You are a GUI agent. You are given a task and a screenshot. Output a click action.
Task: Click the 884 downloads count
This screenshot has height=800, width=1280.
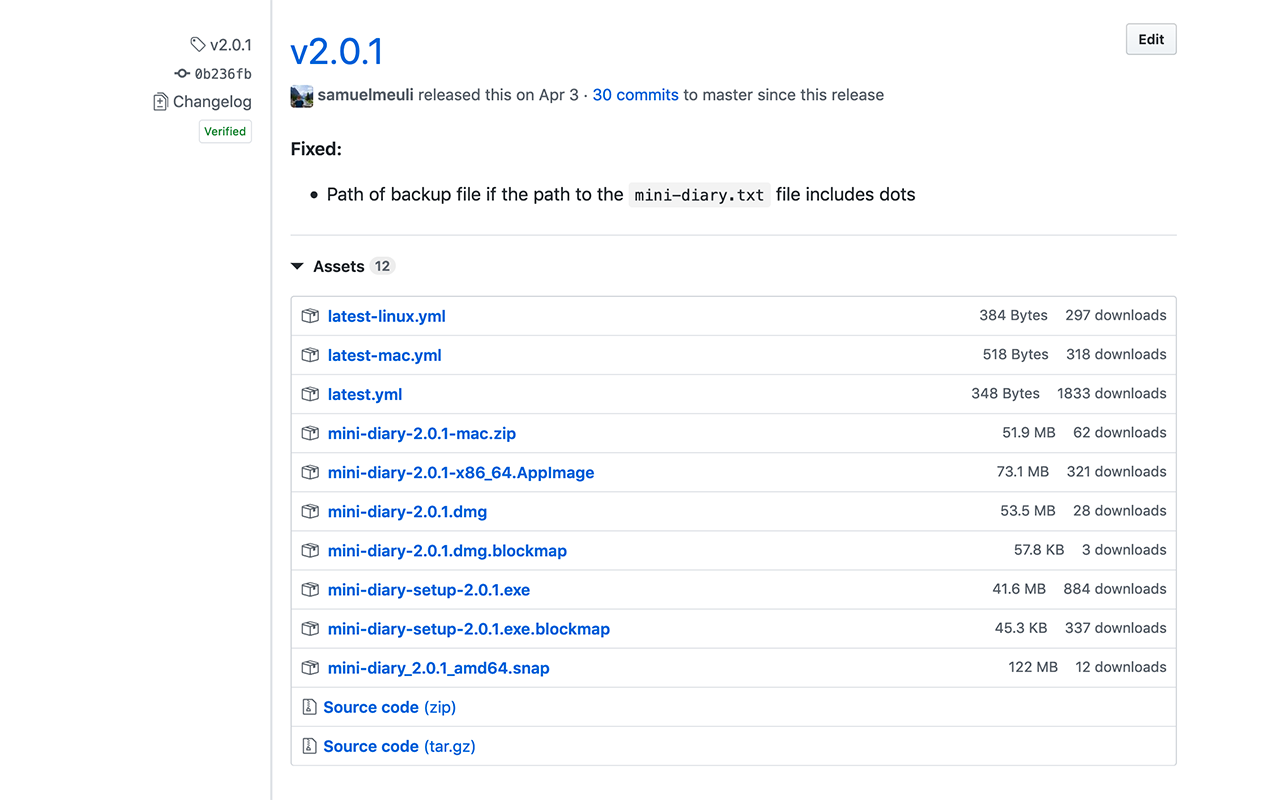coord(1115,588)
